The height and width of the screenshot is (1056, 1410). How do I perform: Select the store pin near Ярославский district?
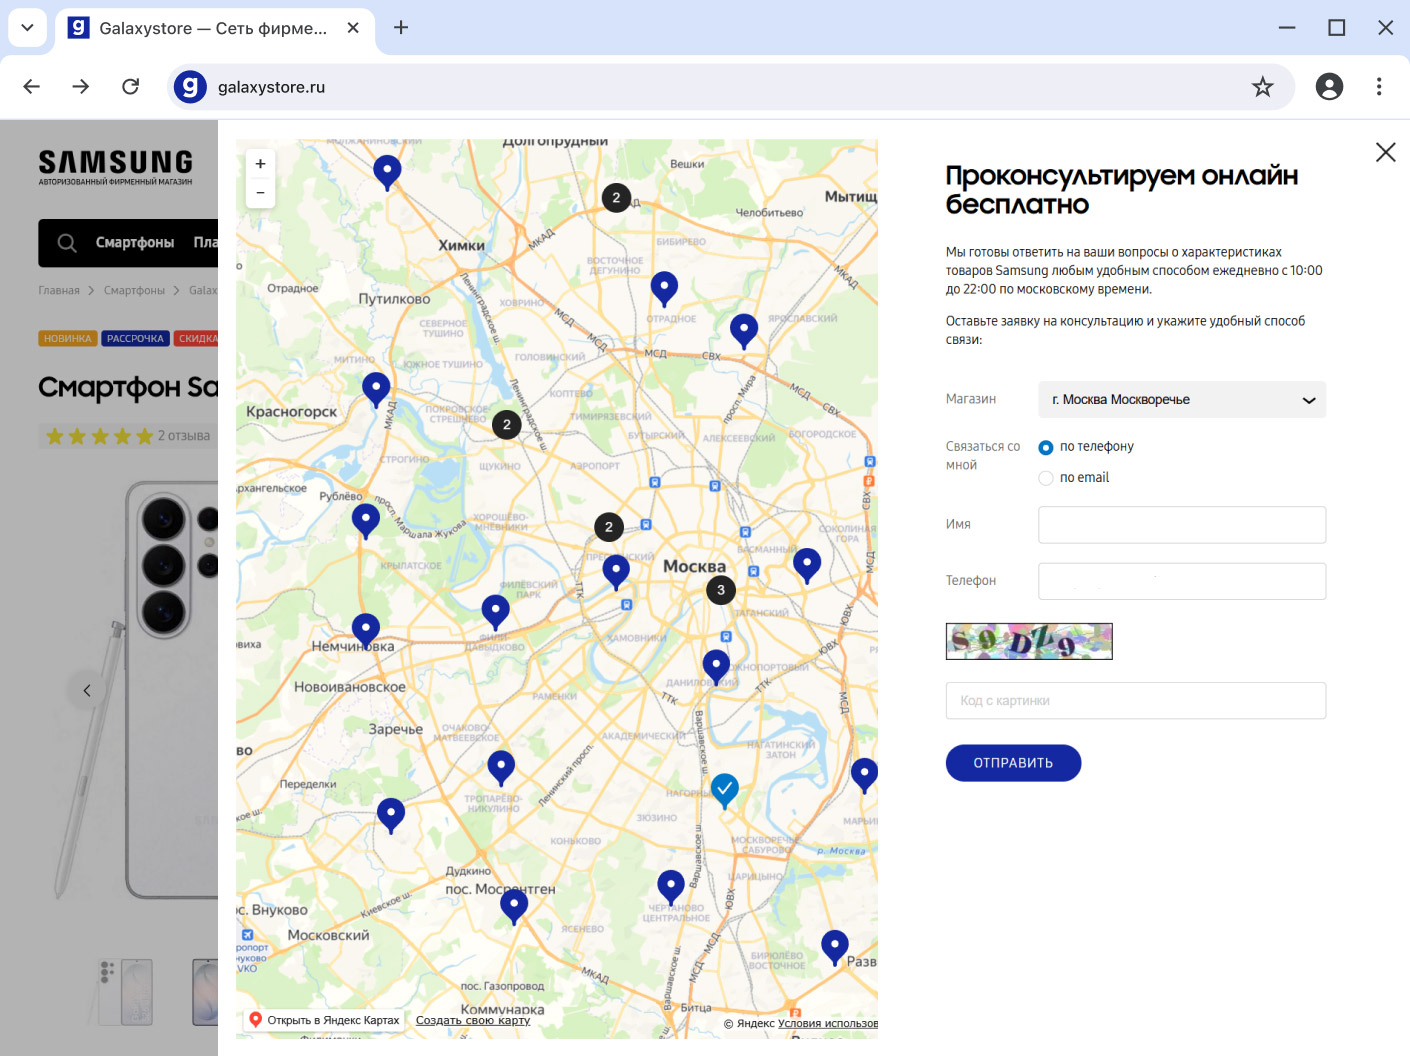pos(744,330)
